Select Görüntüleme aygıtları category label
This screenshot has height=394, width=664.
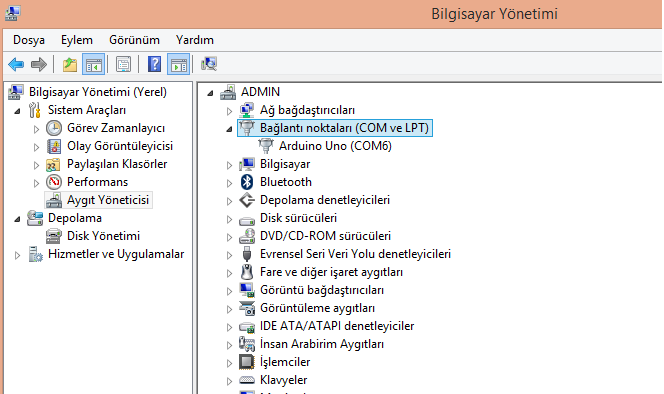click(x=317, y=308)
